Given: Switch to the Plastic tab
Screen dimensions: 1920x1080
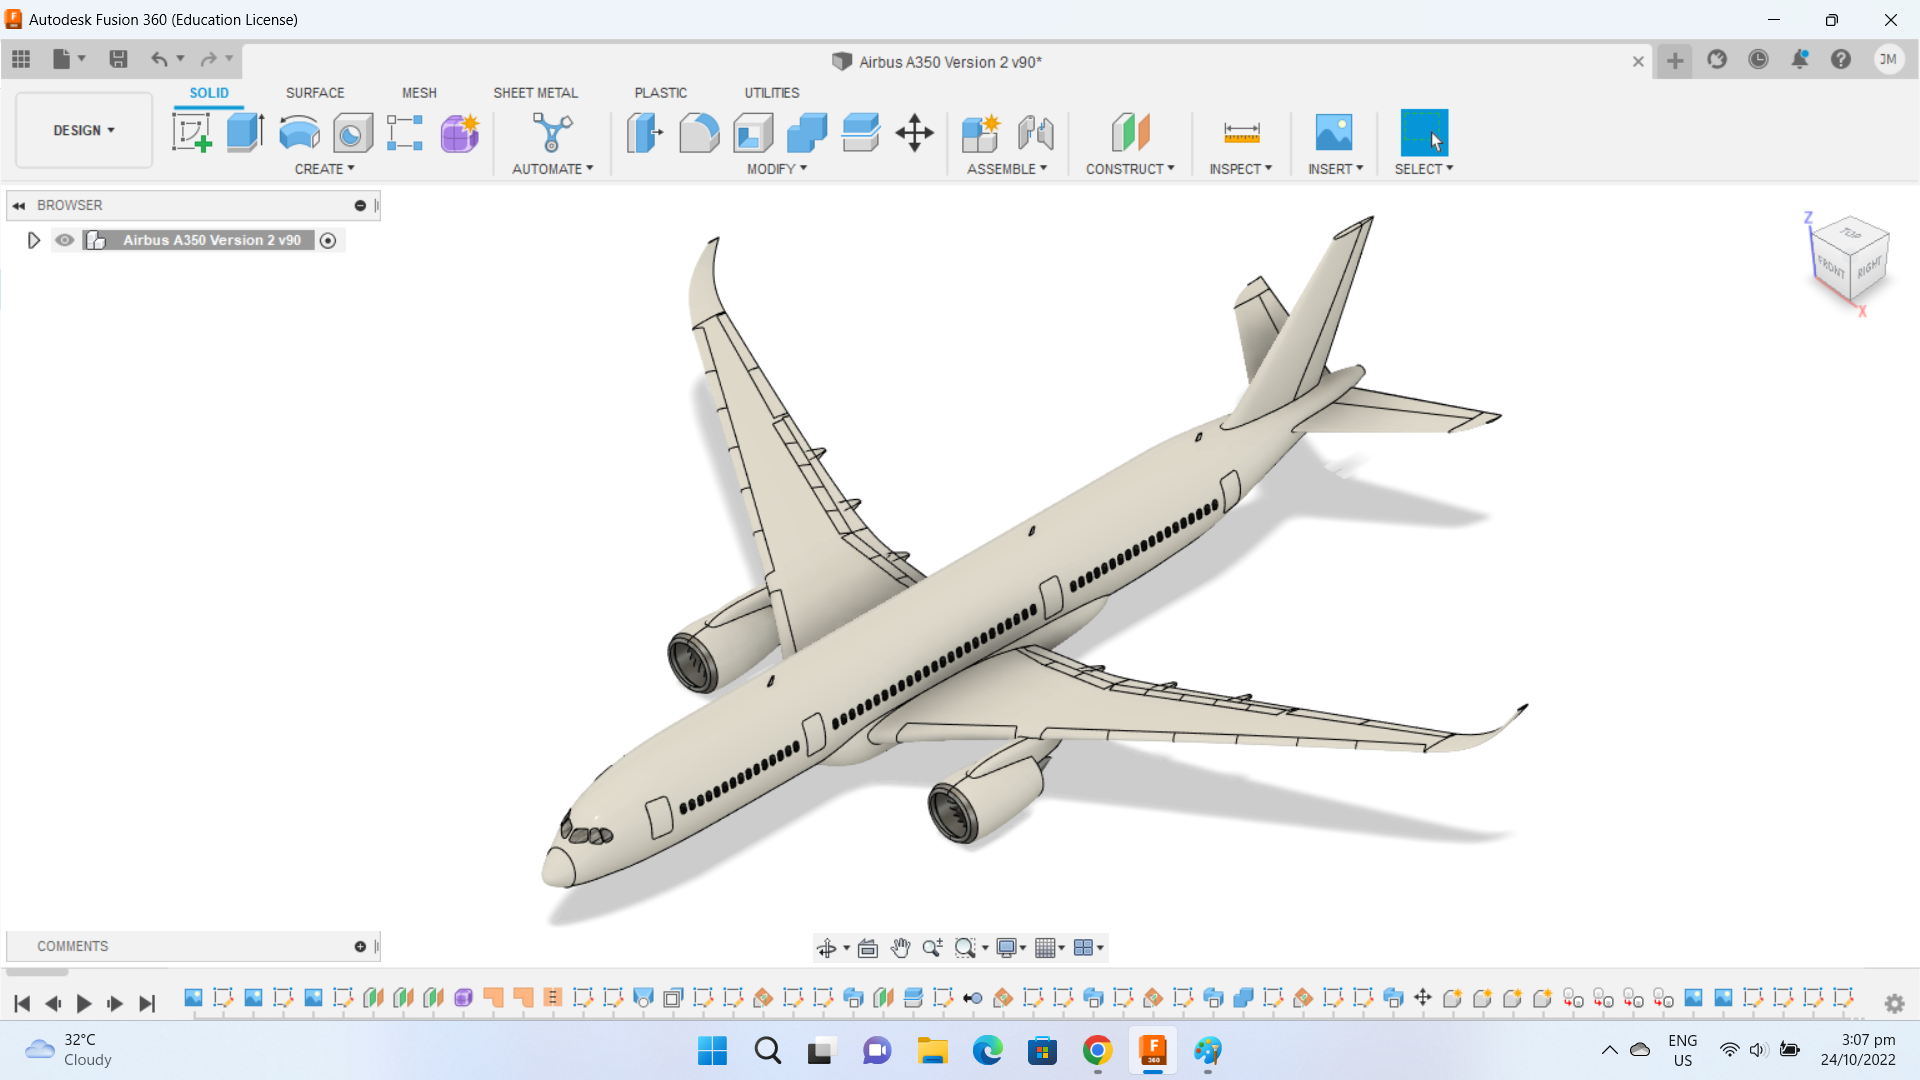Looking at the screenshot, I should (660, 92).
